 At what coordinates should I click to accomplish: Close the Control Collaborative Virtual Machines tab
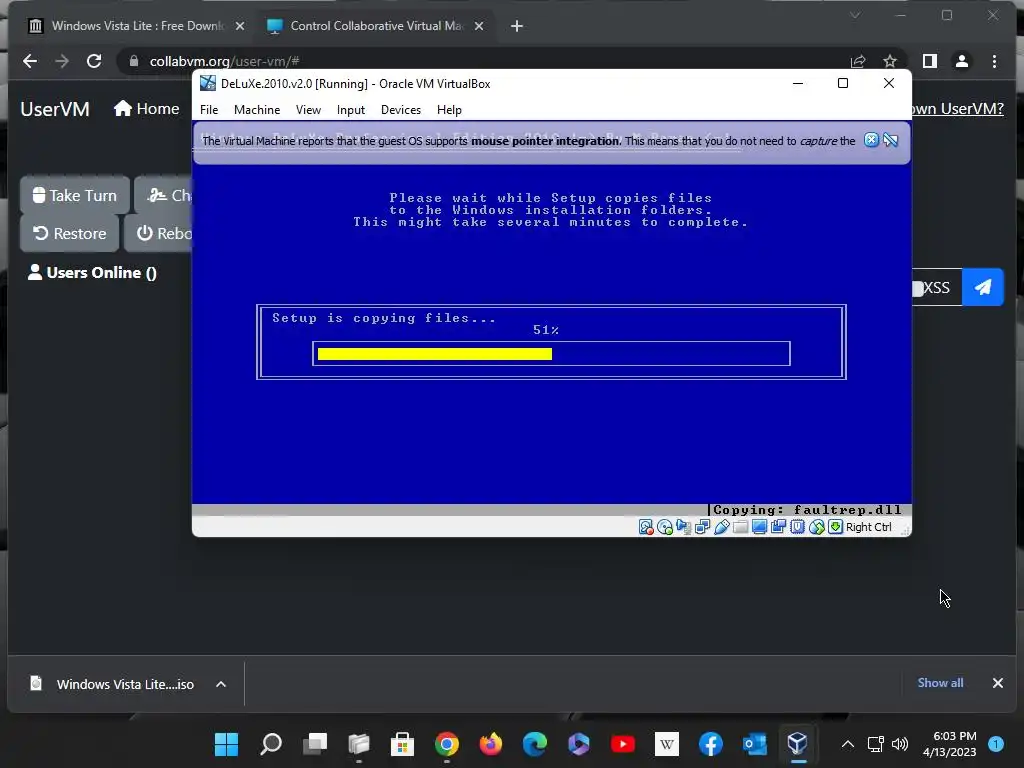pos(479,25)
